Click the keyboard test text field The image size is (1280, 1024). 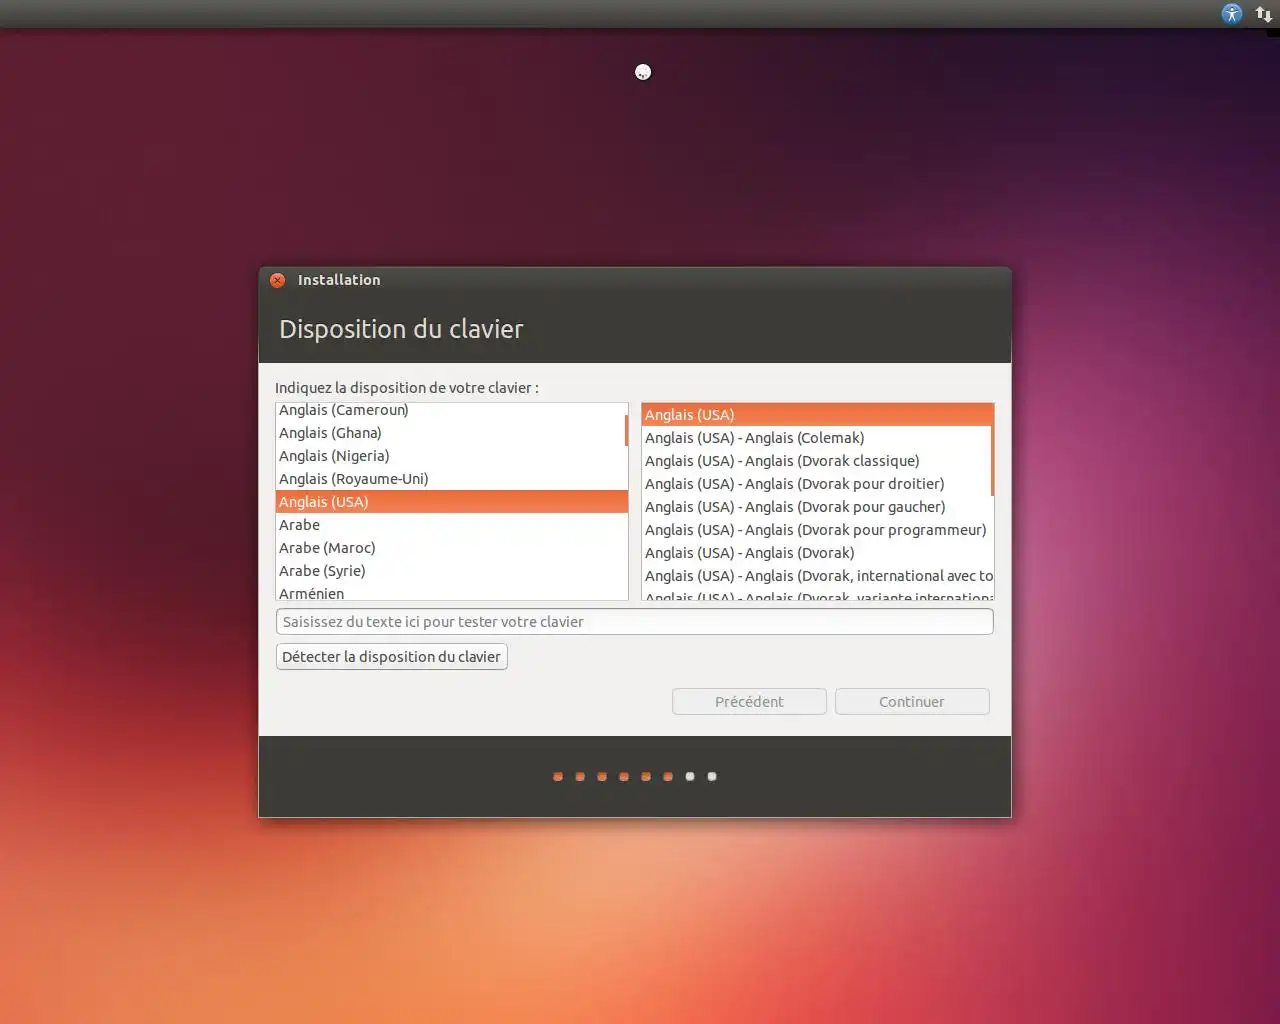point(634,622)
